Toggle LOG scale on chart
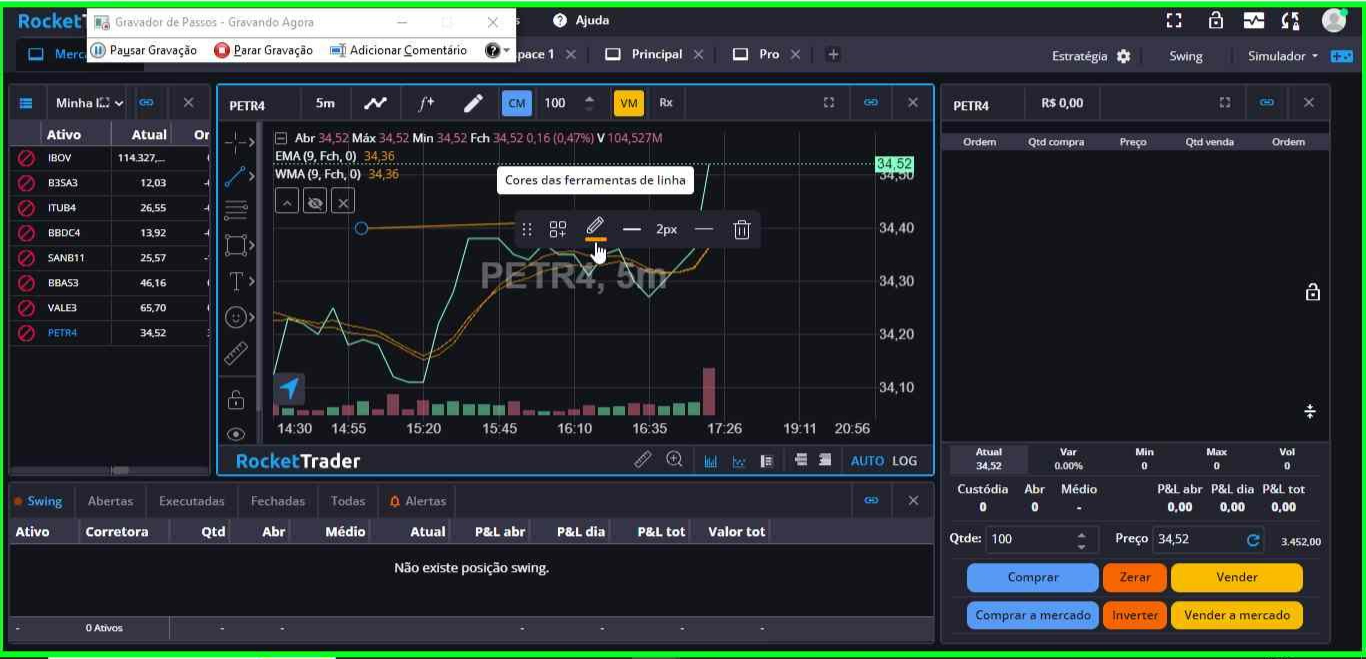 905,461
